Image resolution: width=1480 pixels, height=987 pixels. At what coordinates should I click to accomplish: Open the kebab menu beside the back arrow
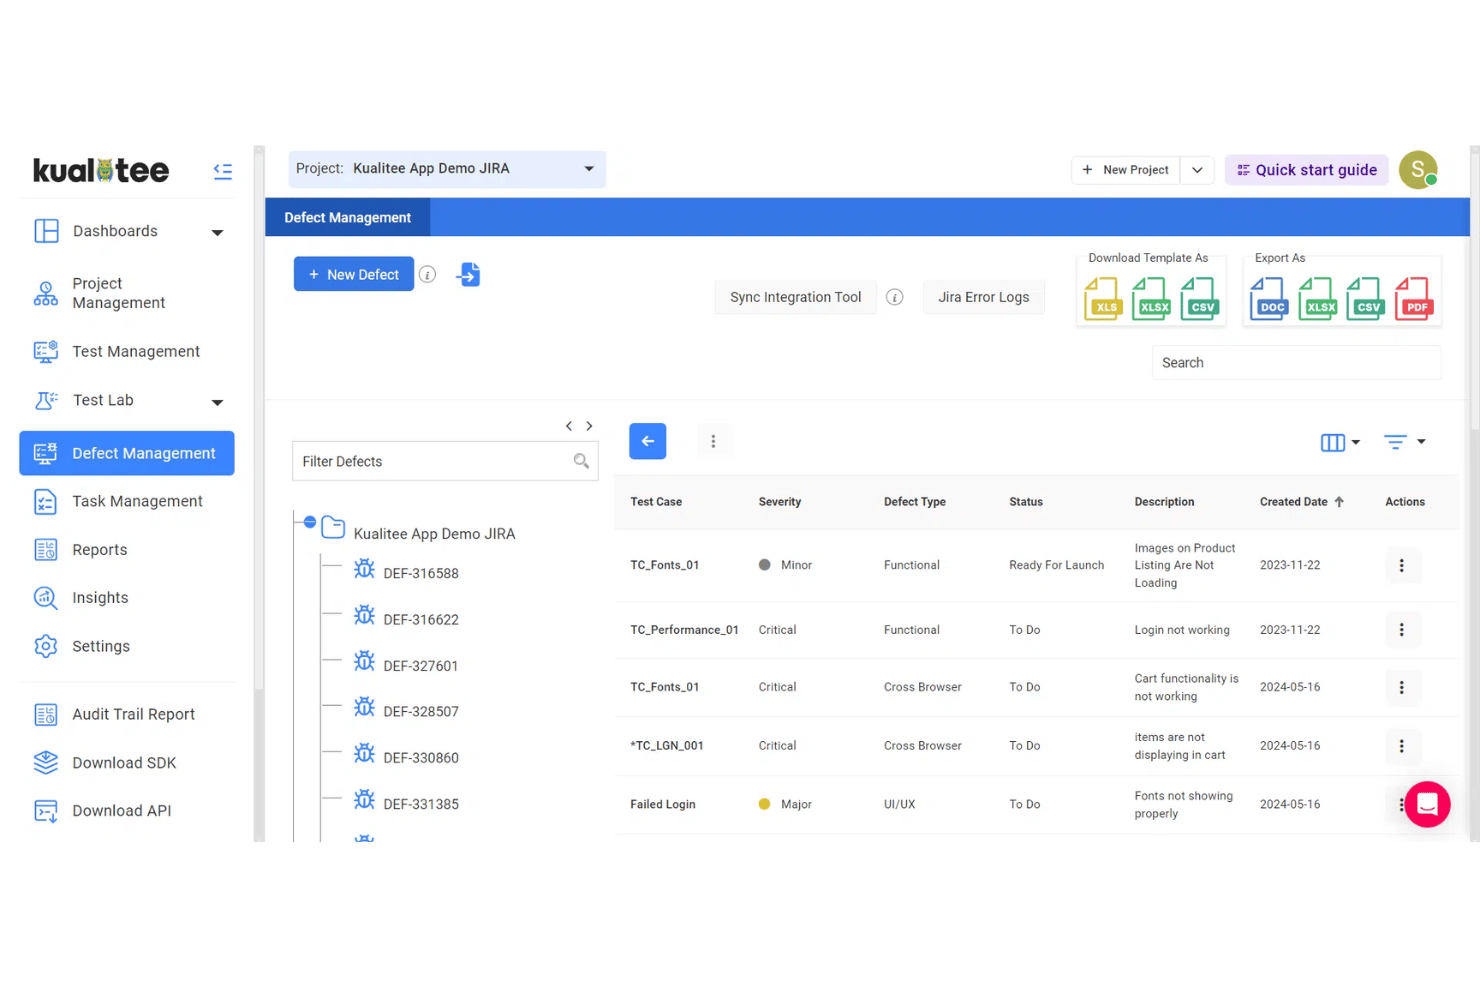pyautogui.click(x=713, y=441)
